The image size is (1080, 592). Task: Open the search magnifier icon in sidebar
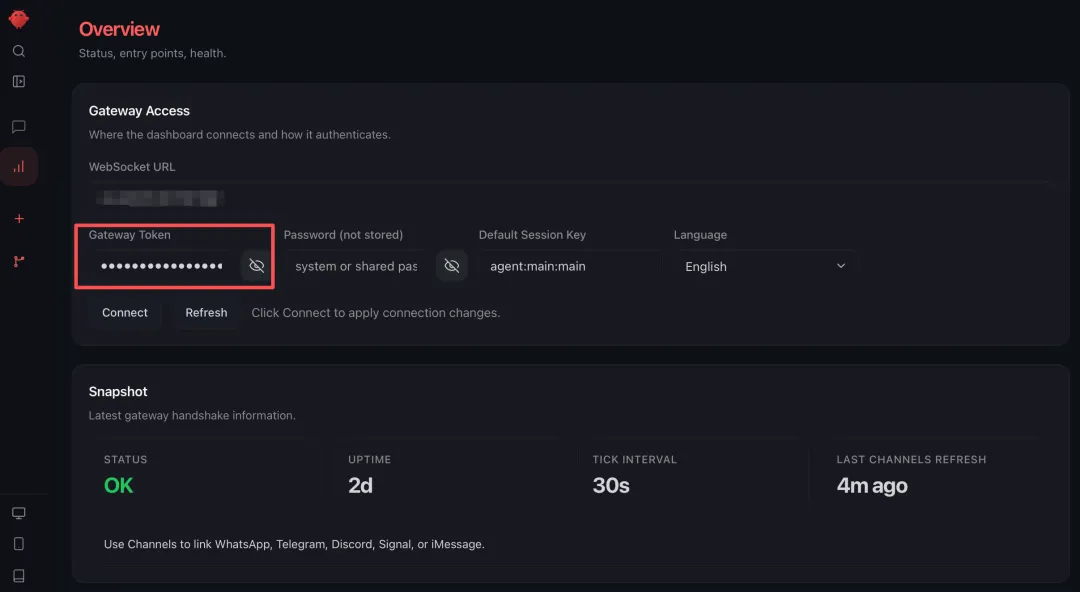coord(19,51)
